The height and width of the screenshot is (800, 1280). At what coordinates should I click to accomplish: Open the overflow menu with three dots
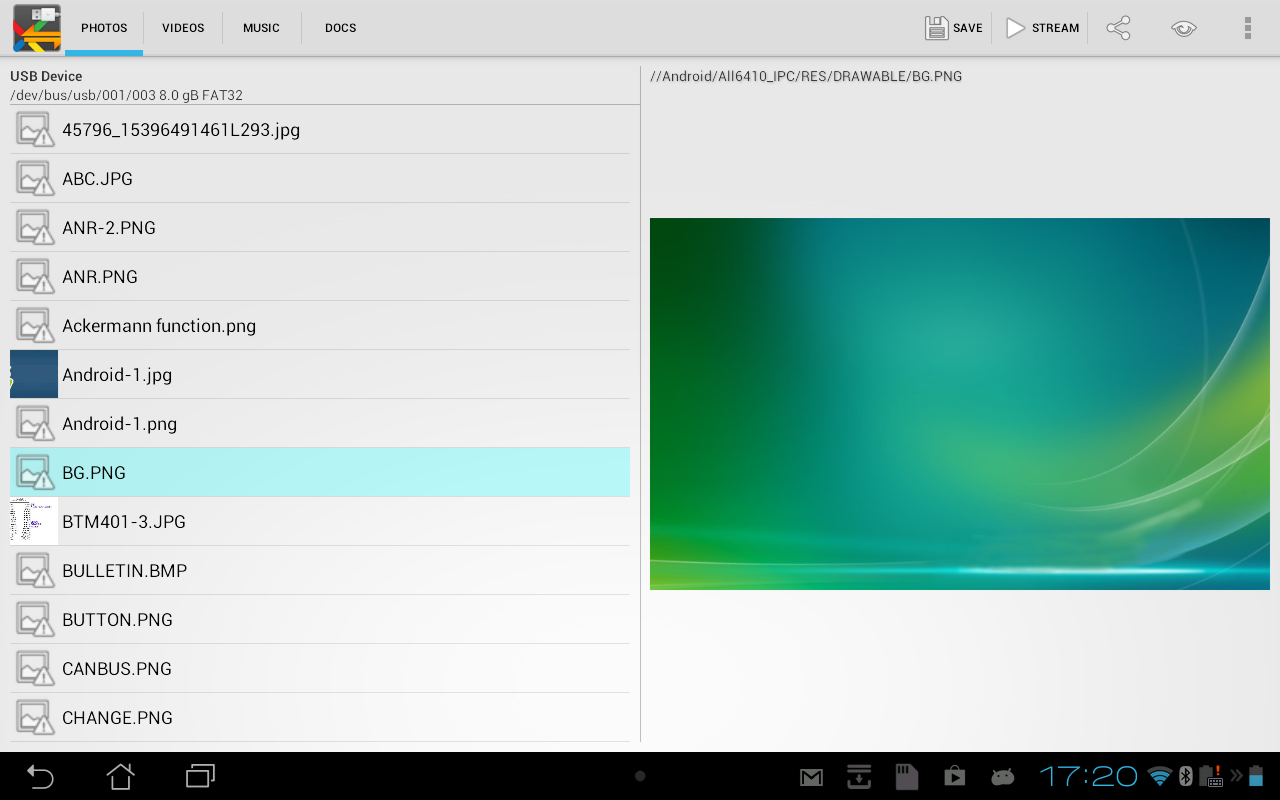[x=1248, y=28]
